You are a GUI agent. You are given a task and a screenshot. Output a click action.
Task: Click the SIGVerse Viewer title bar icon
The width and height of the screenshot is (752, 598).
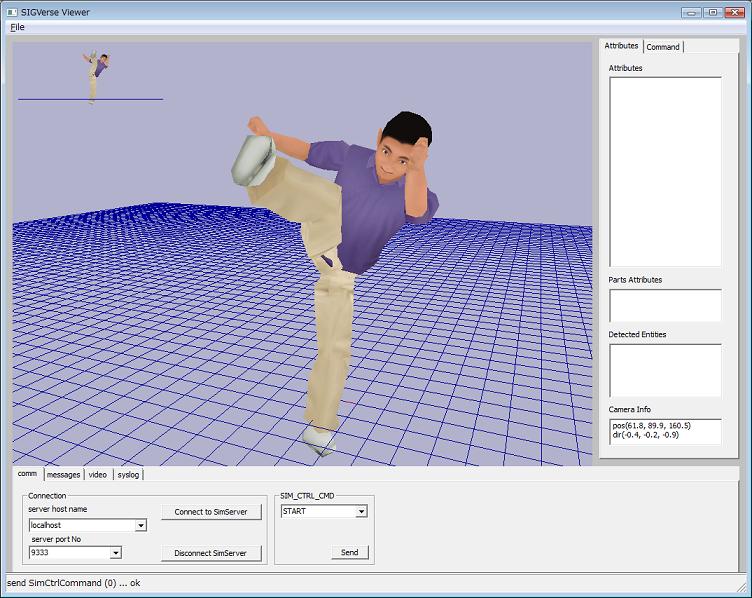[x=11, y=11]
